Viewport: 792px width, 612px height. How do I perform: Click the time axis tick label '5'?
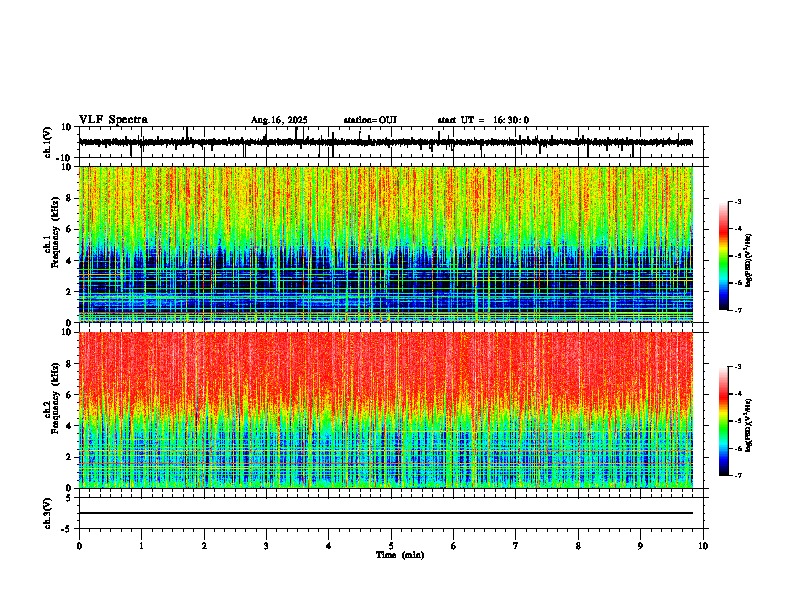(x=391, y=546)
